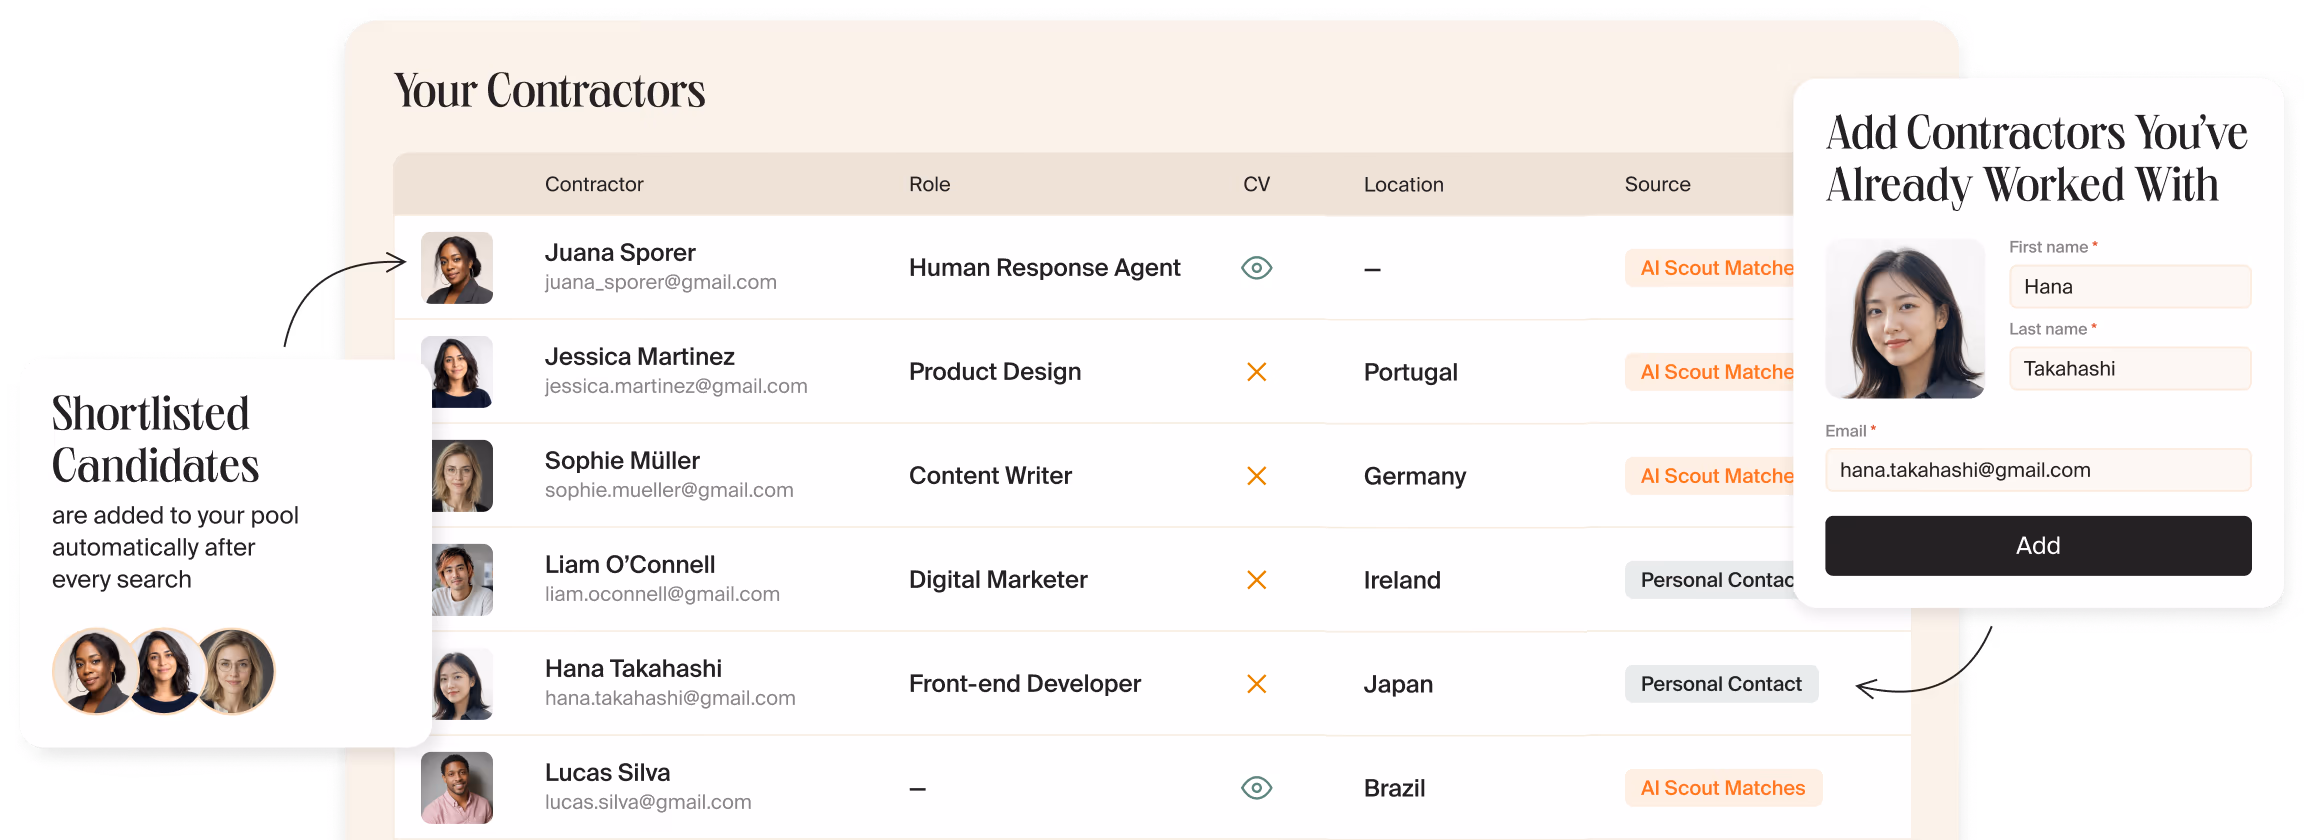The image size is (2304, 840).
Task: Click the large Hana photo in the Add form
Action: click(1905, 318)
